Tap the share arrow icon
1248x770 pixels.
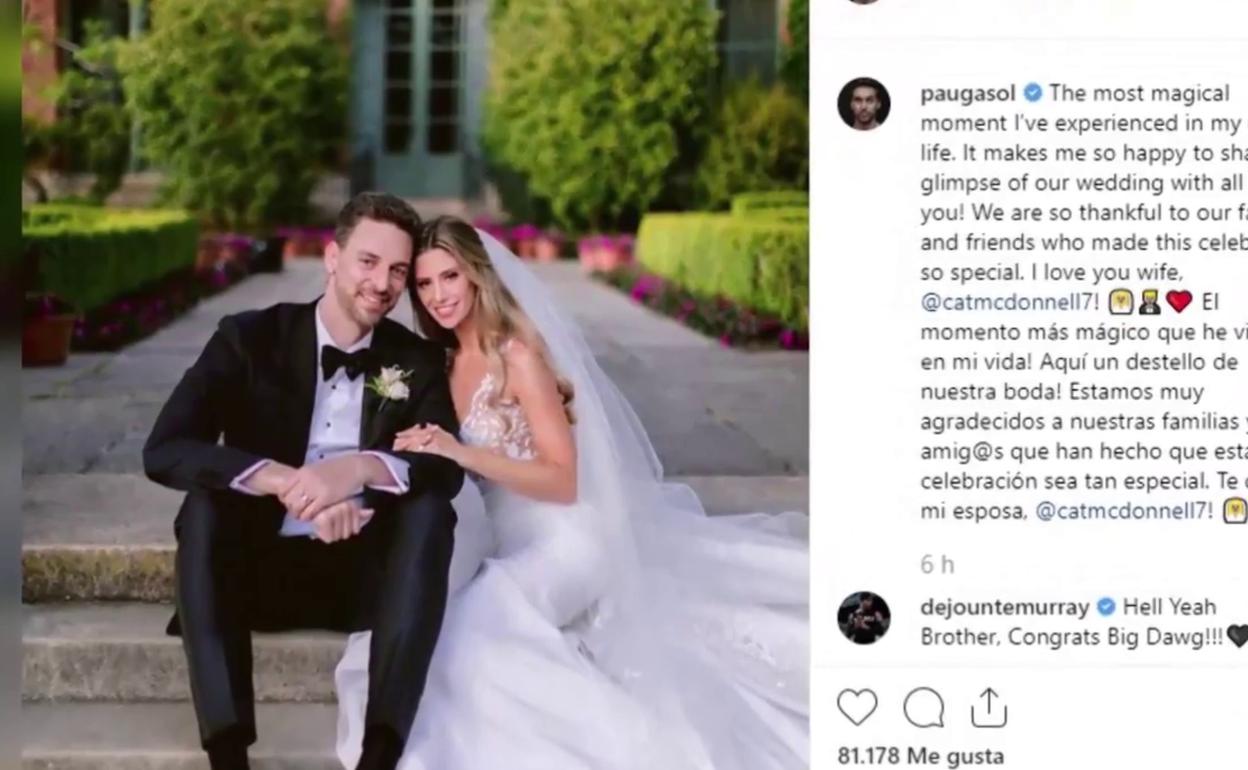point(988,707)
